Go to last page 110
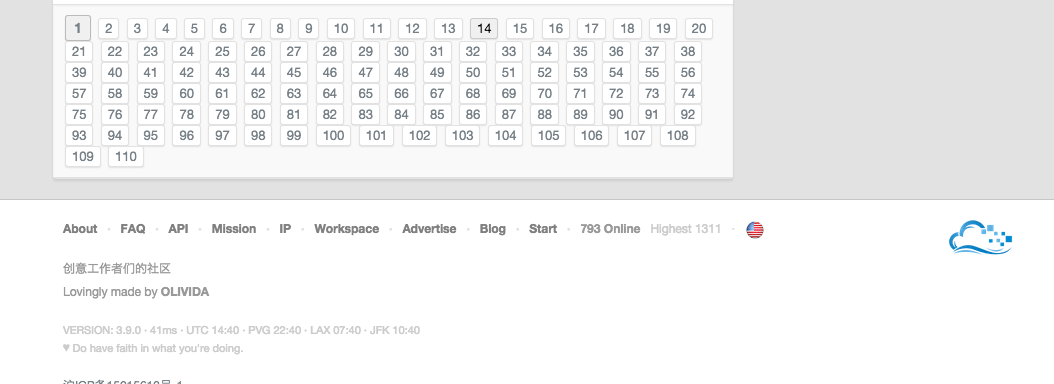Viewport: 1054px width, 384px height. [126, 157]
